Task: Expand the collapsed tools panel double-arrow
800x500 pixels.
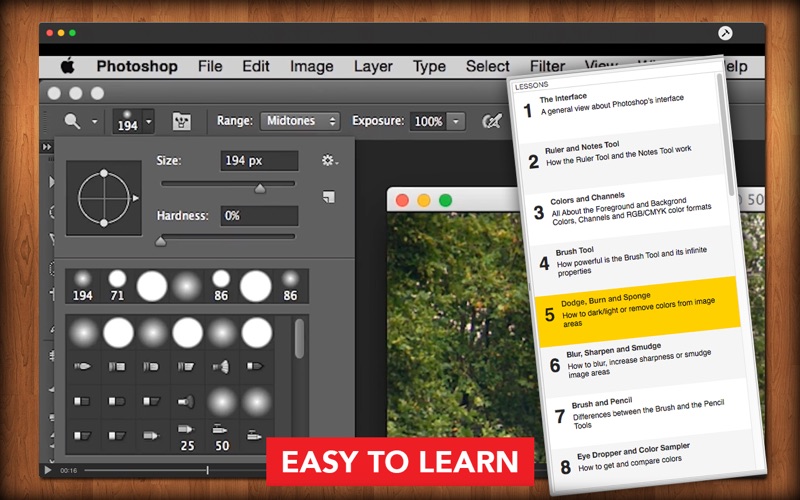Action: tap(46, 147)
